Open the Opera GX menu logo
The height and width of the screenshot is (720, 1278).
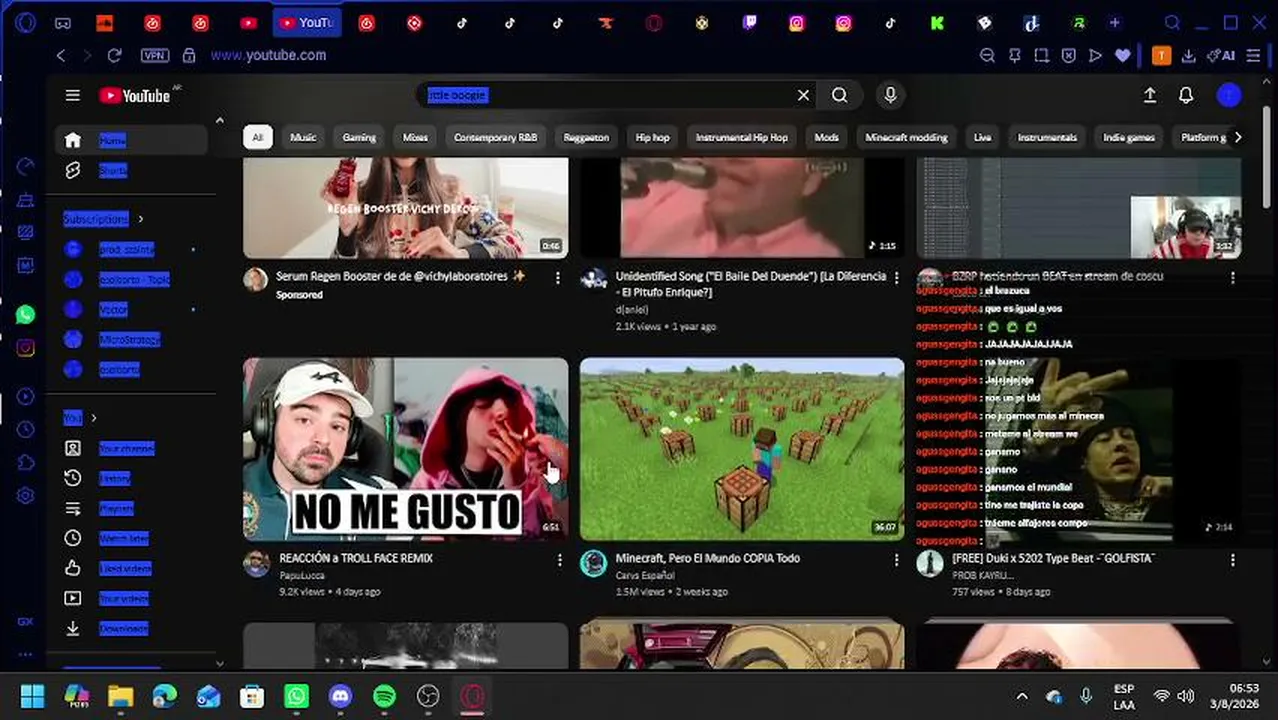click(x=25, y=22)
